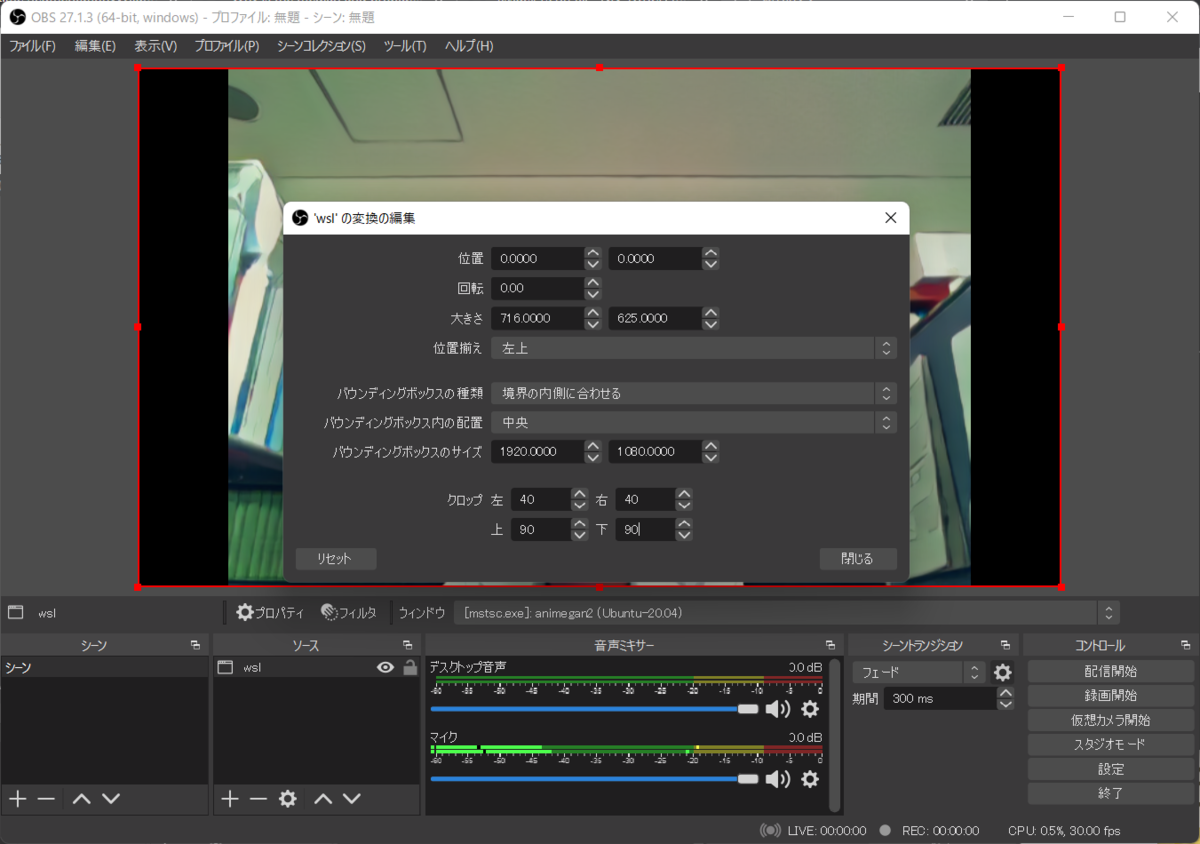
Task: Move scene down arrow in Scenes panel
Action: pos(111,798)
